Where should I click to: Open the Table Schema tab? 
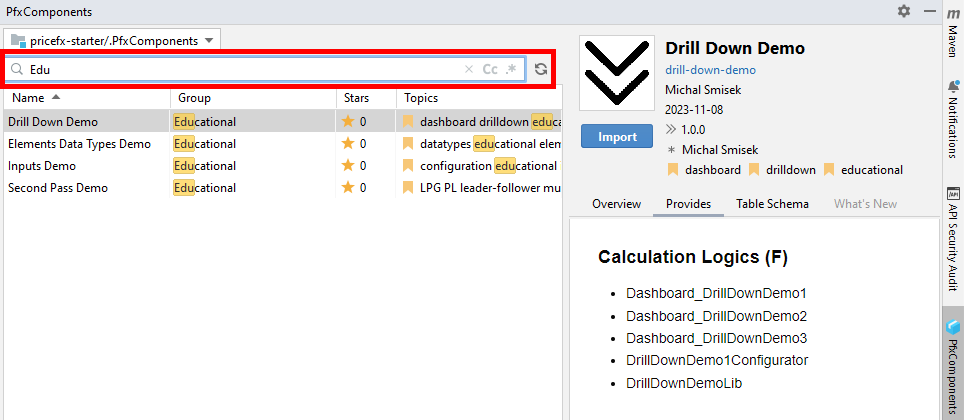pos(772,204)
